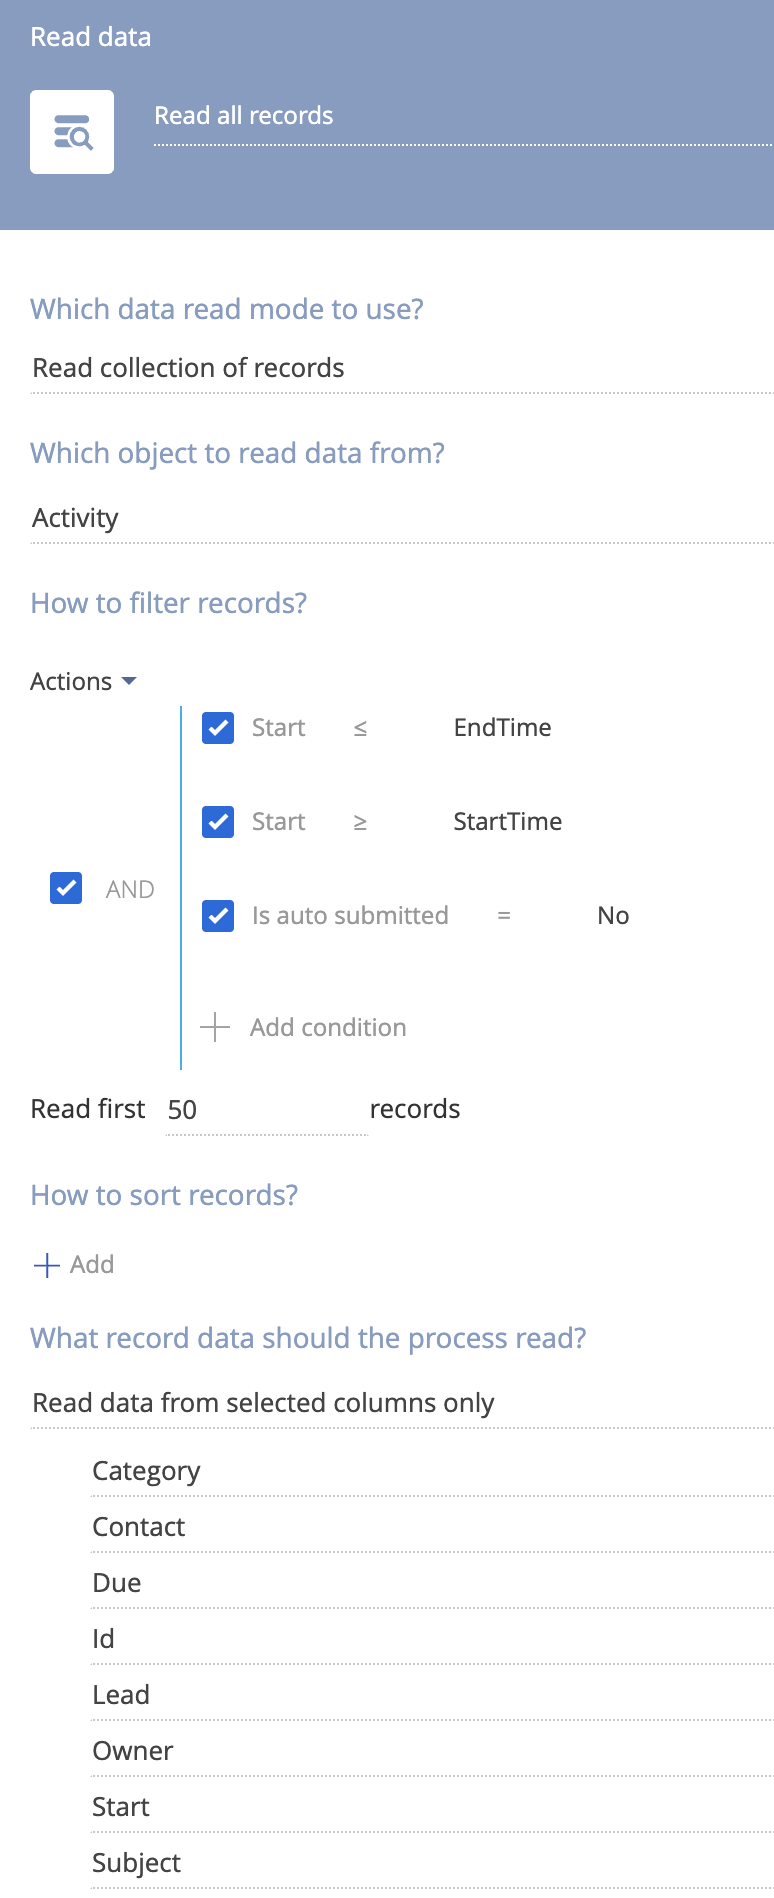The image size is (774, 1898).
Task: Click the Add condition link
Action: 328,1027
